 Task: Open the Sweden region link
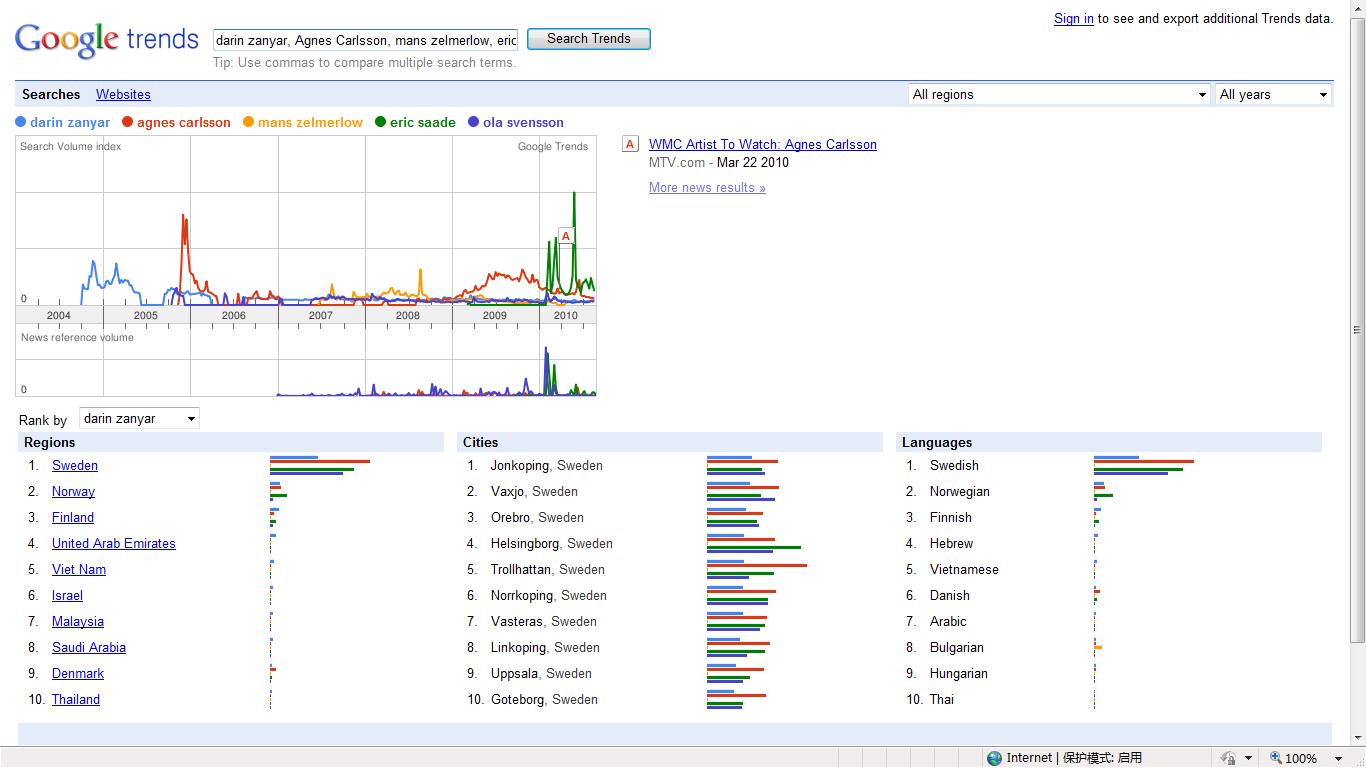coord(75,465)
